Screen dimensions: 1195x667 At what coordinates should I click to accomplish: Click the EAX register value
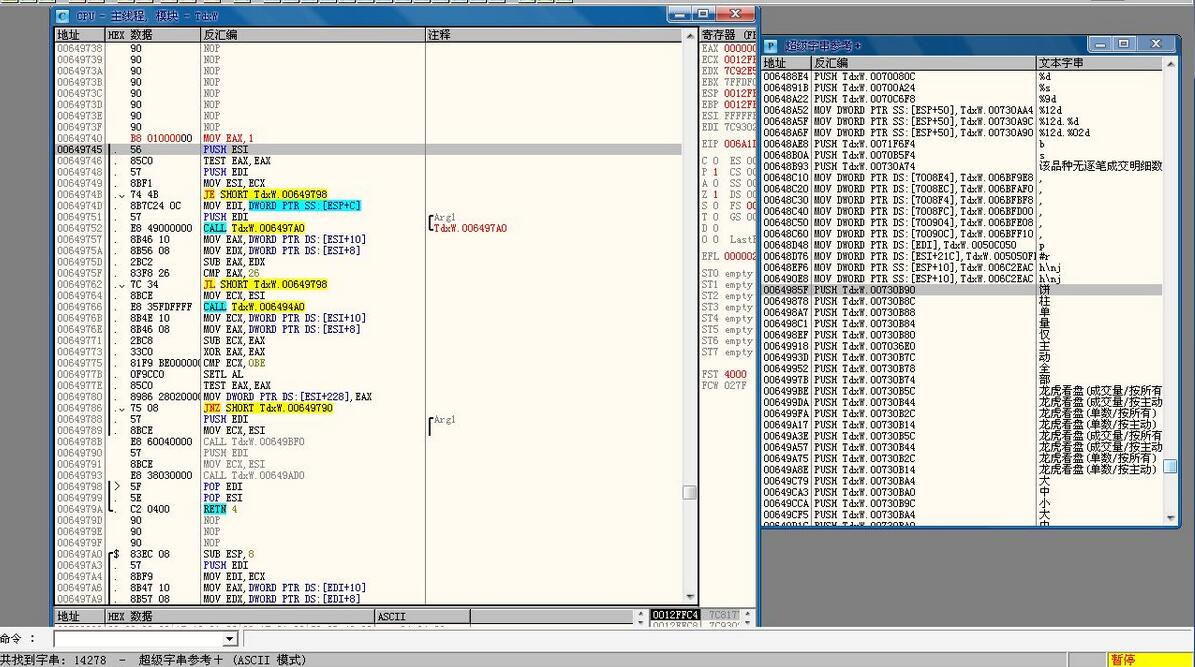[740, 48]
